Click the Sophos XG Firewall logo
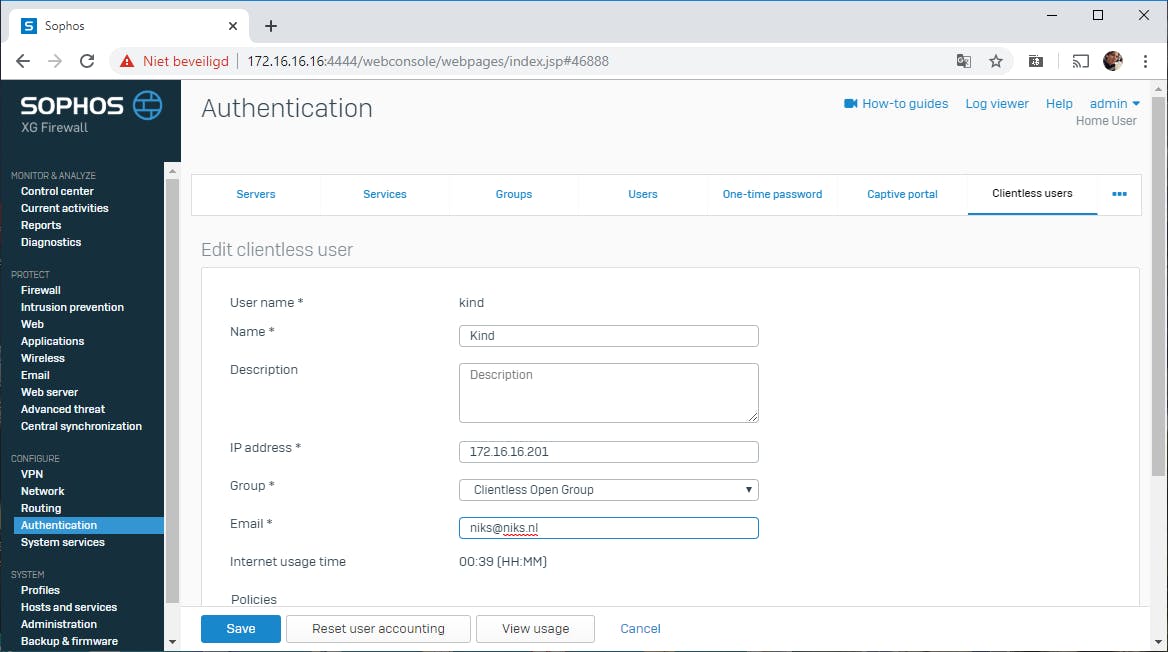1168x652 pixels. click(x=90, y=113)
